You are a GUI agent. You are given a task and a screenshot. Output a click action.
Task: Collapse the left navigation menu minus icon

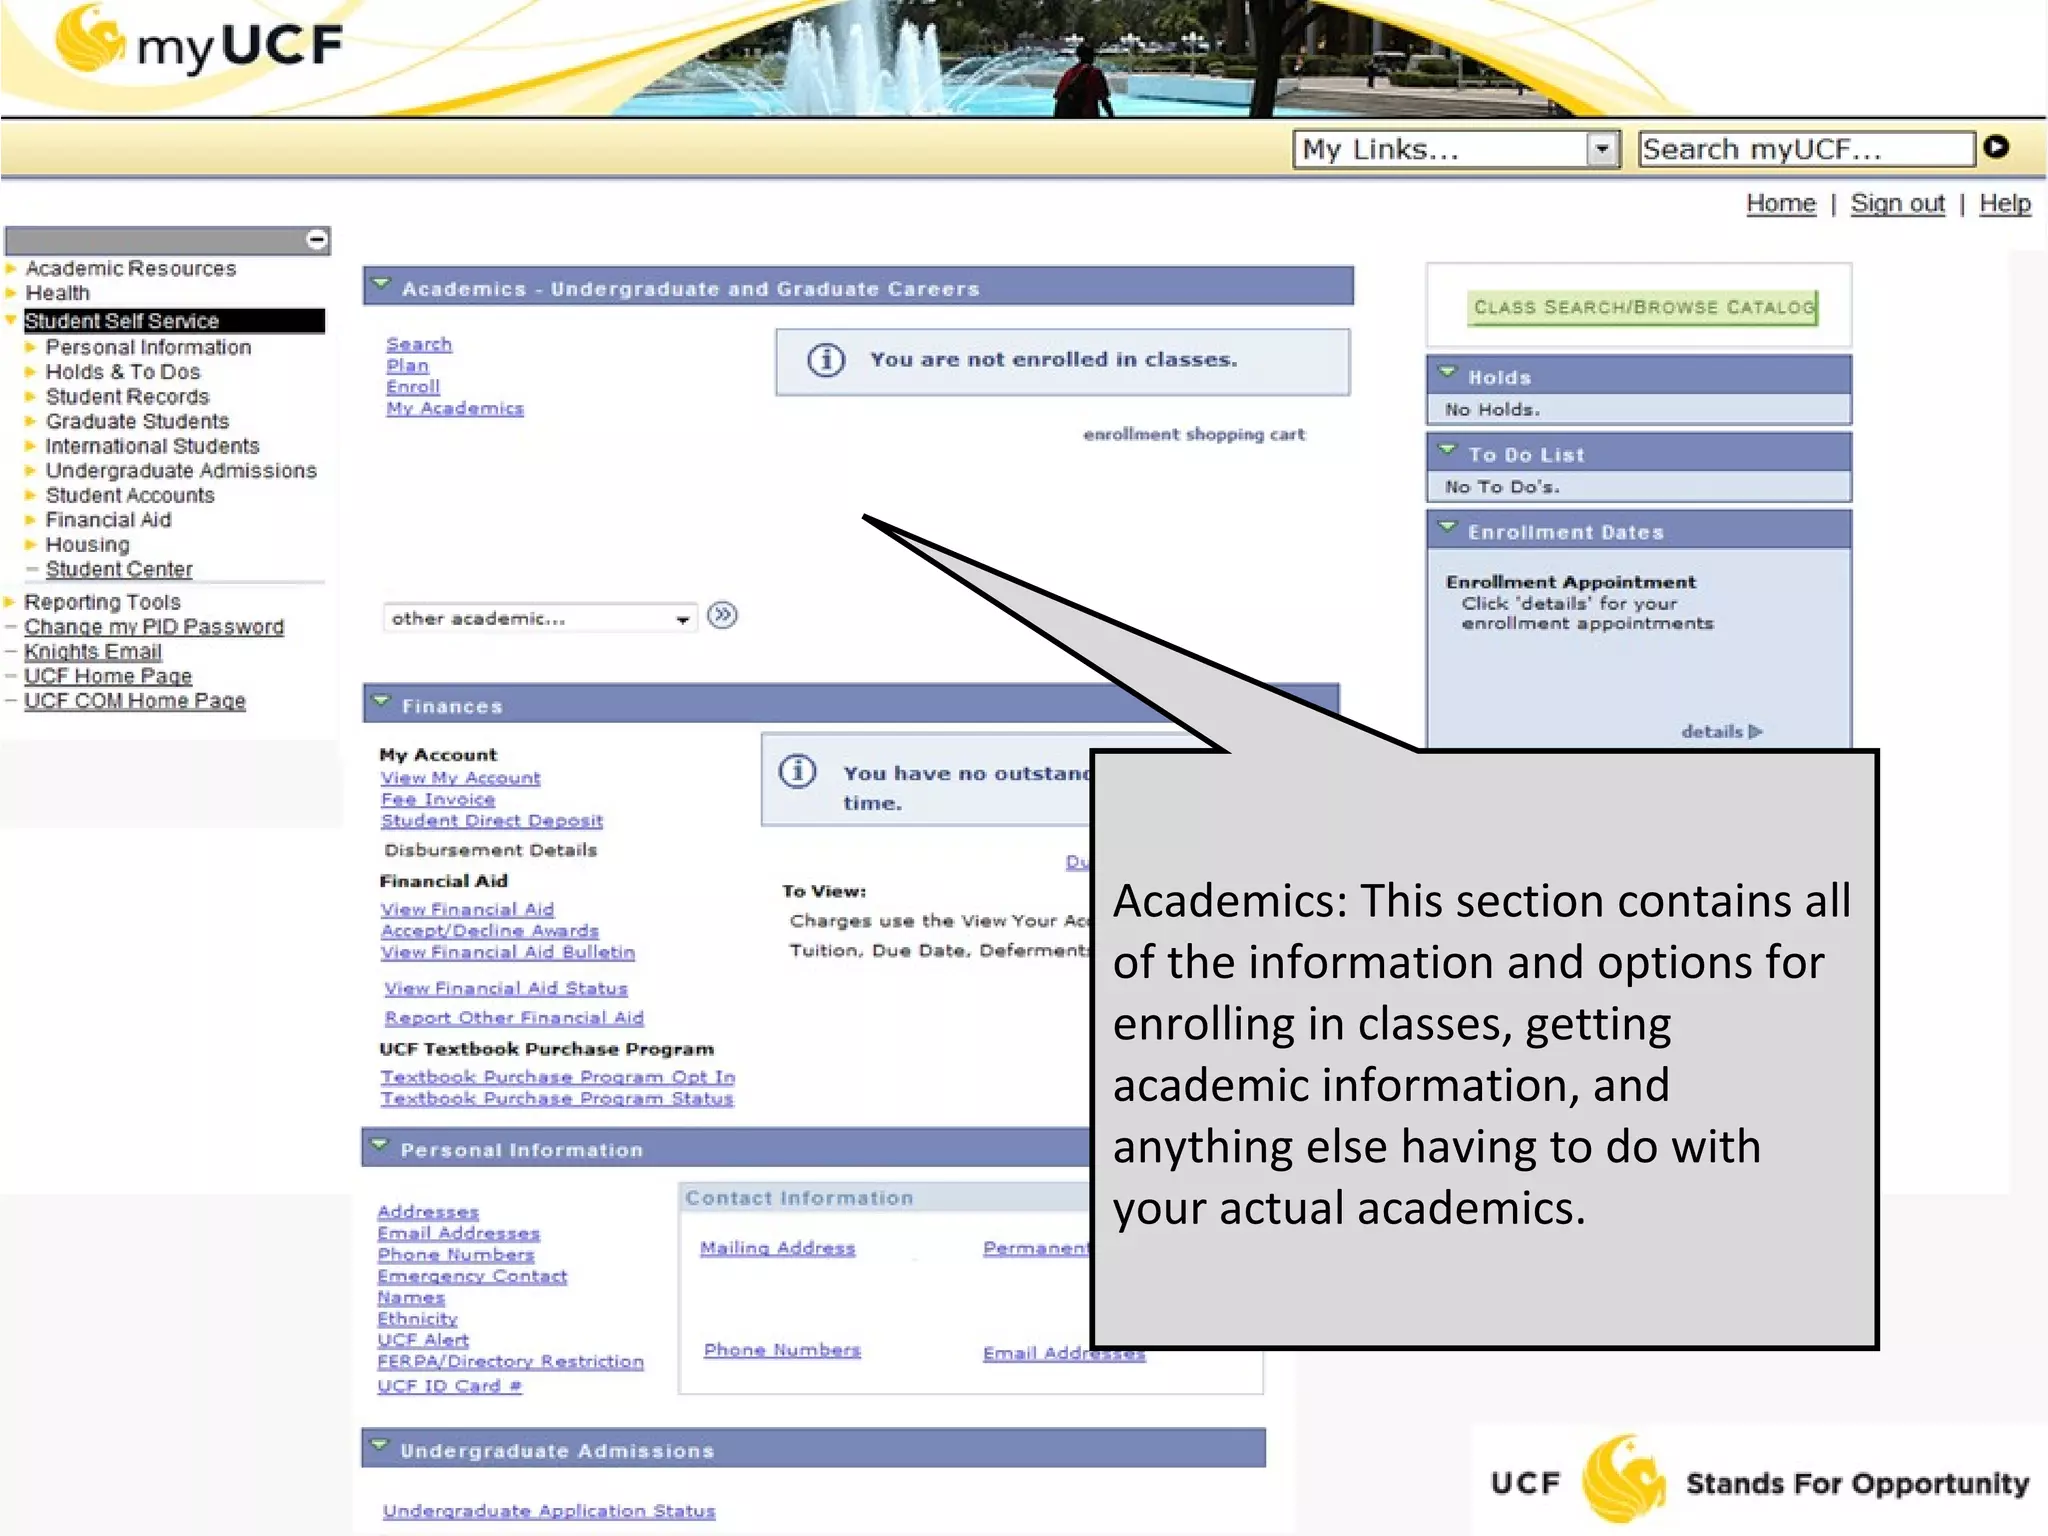[x=316, y=239]
